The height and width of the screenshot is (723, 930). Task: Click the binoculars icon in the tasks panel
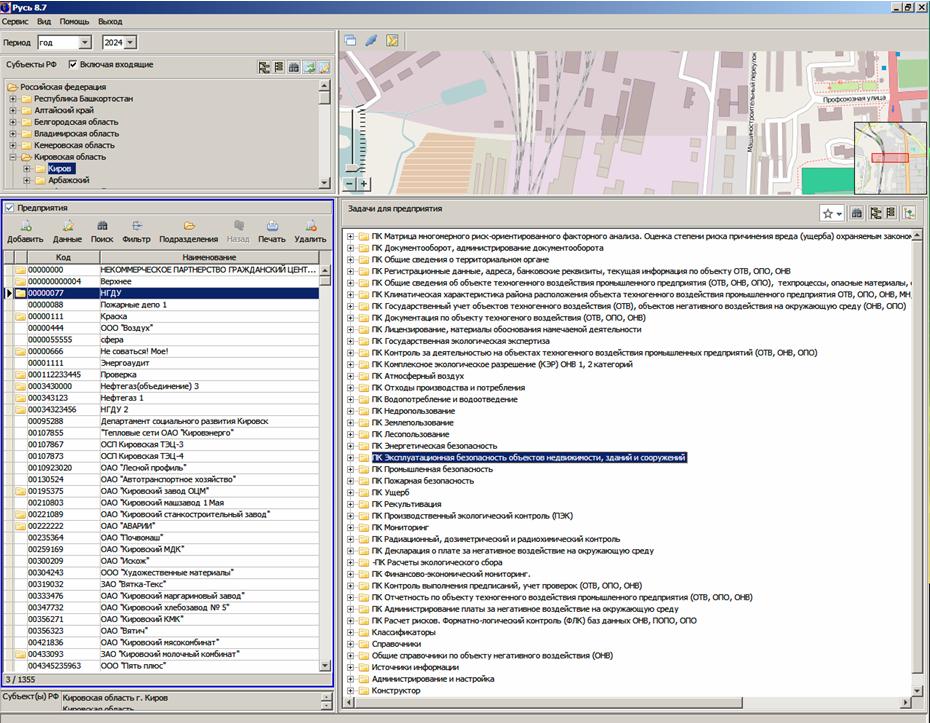tap(857, 213)
